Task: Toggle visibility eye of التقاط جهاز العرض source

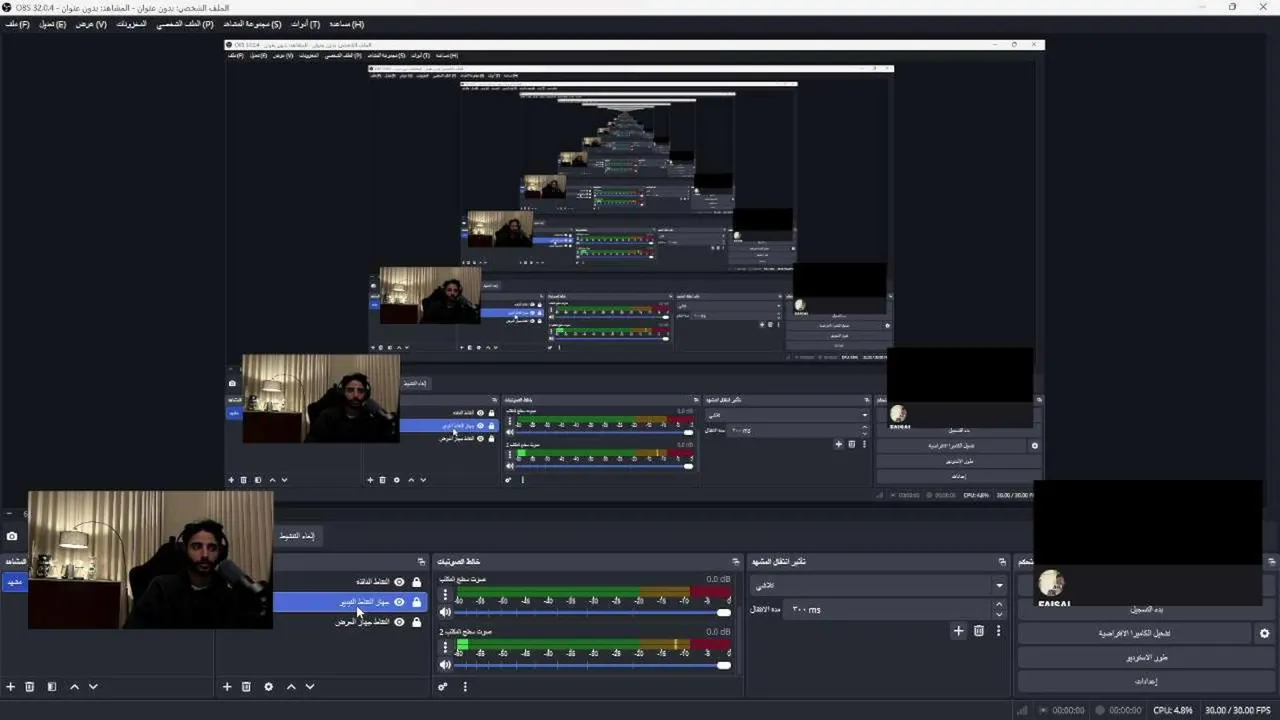Action: pos(399,622)
